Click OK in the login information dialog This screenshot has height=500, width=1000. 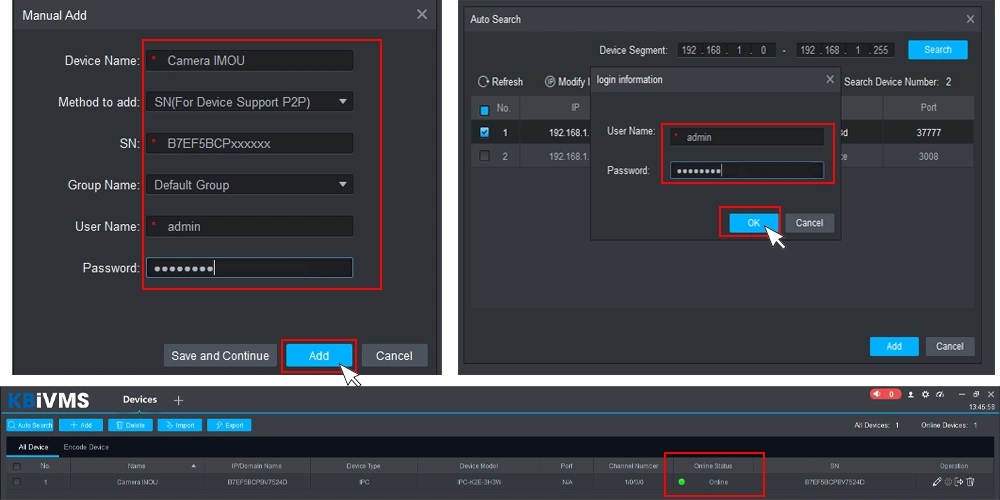click(753, 223)
